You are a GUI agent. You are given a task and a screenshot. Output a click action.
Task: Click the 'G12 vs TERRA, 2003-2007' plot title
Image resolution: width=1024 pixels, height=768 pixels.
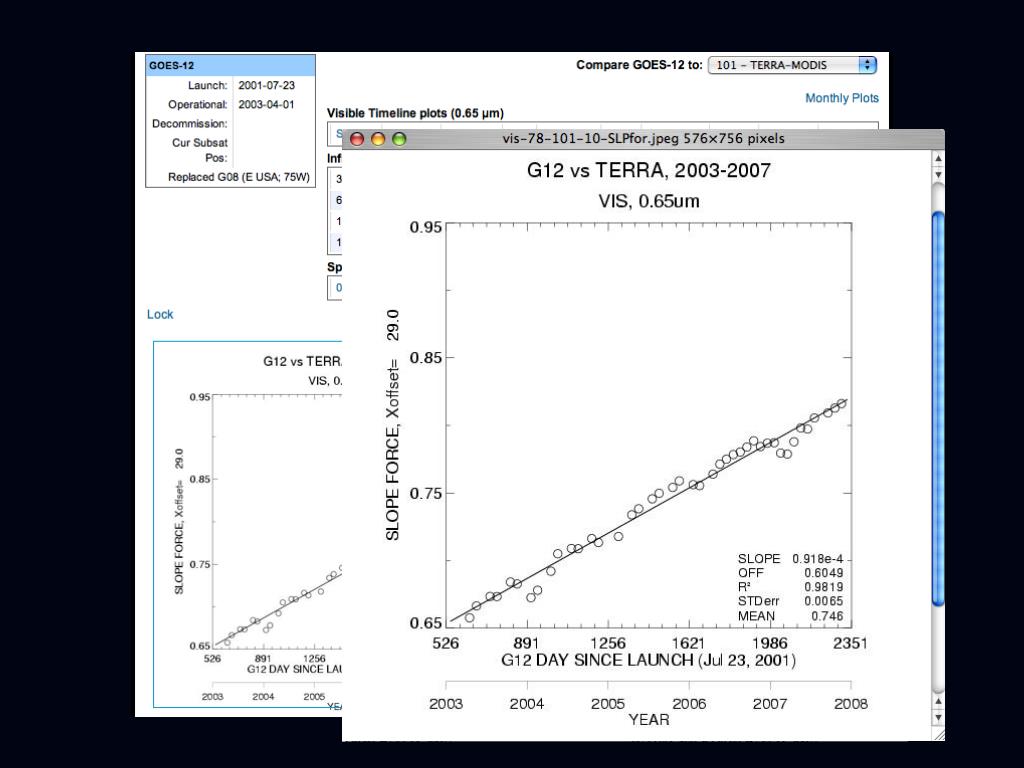tap(648, 170)
